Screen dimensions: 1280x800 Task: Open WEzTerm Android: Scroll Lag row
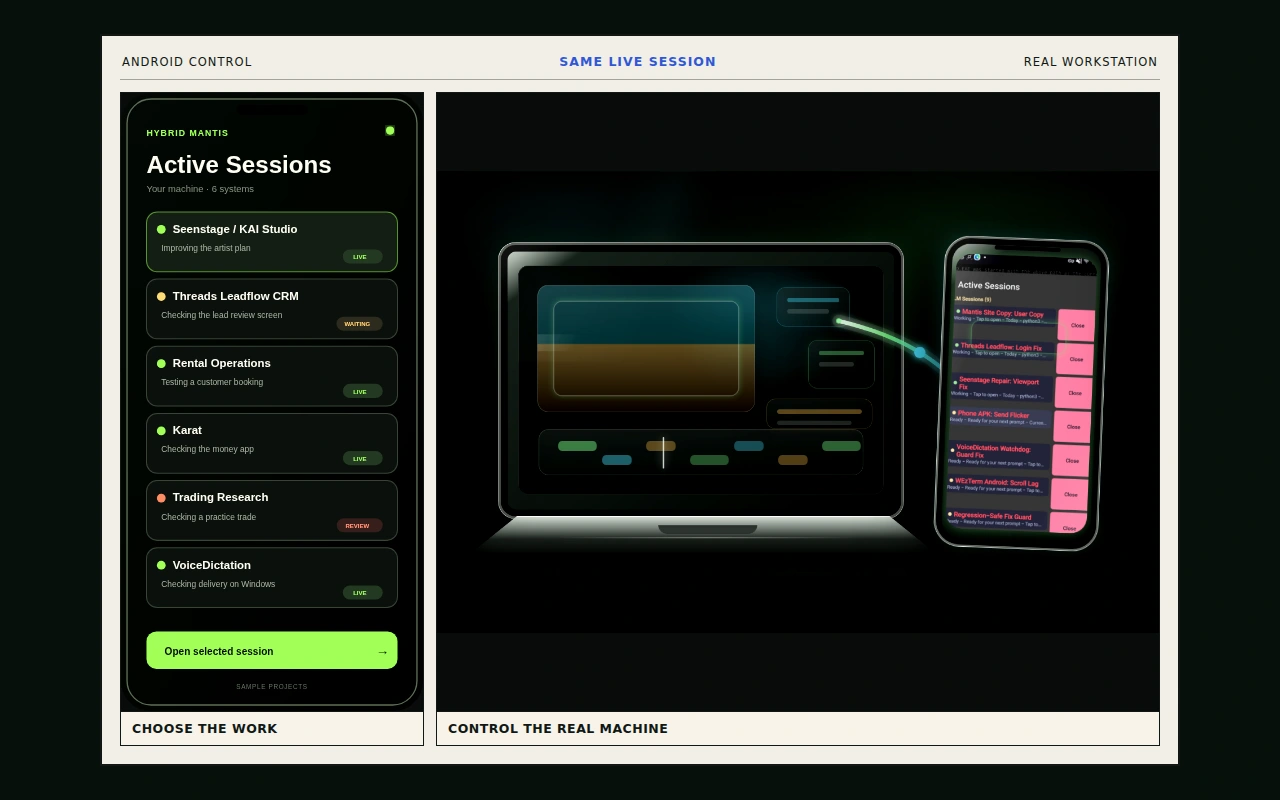point(996,486)
